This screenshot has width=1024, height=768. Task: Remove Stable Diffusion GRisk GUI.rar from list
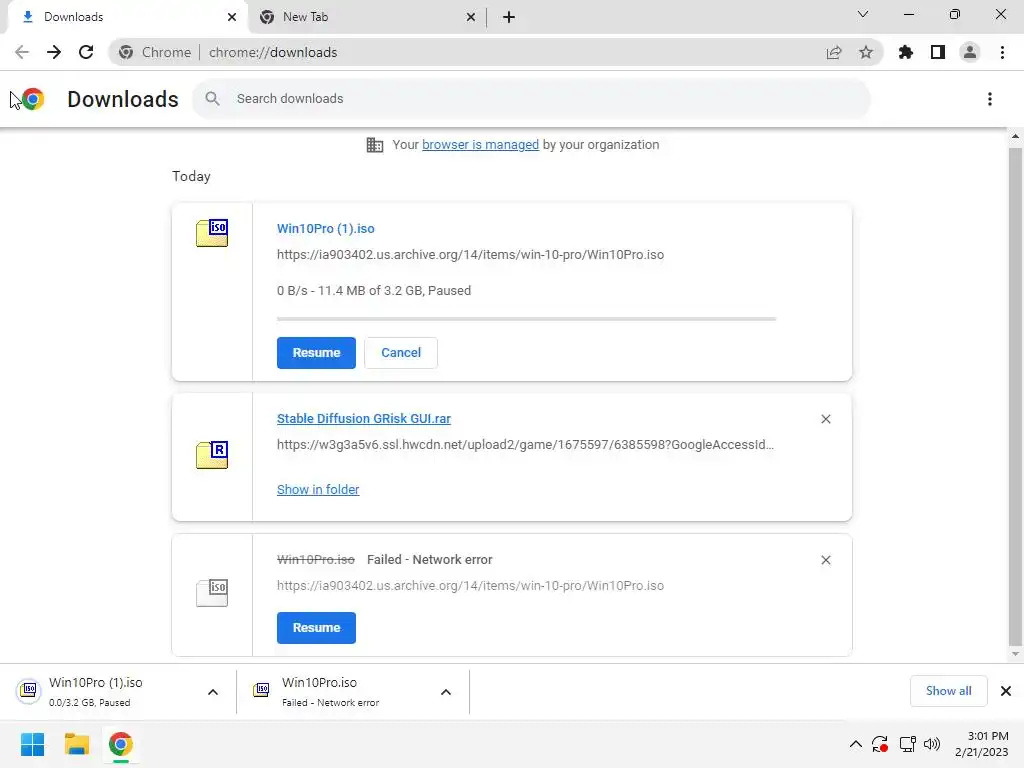point(825,419)
